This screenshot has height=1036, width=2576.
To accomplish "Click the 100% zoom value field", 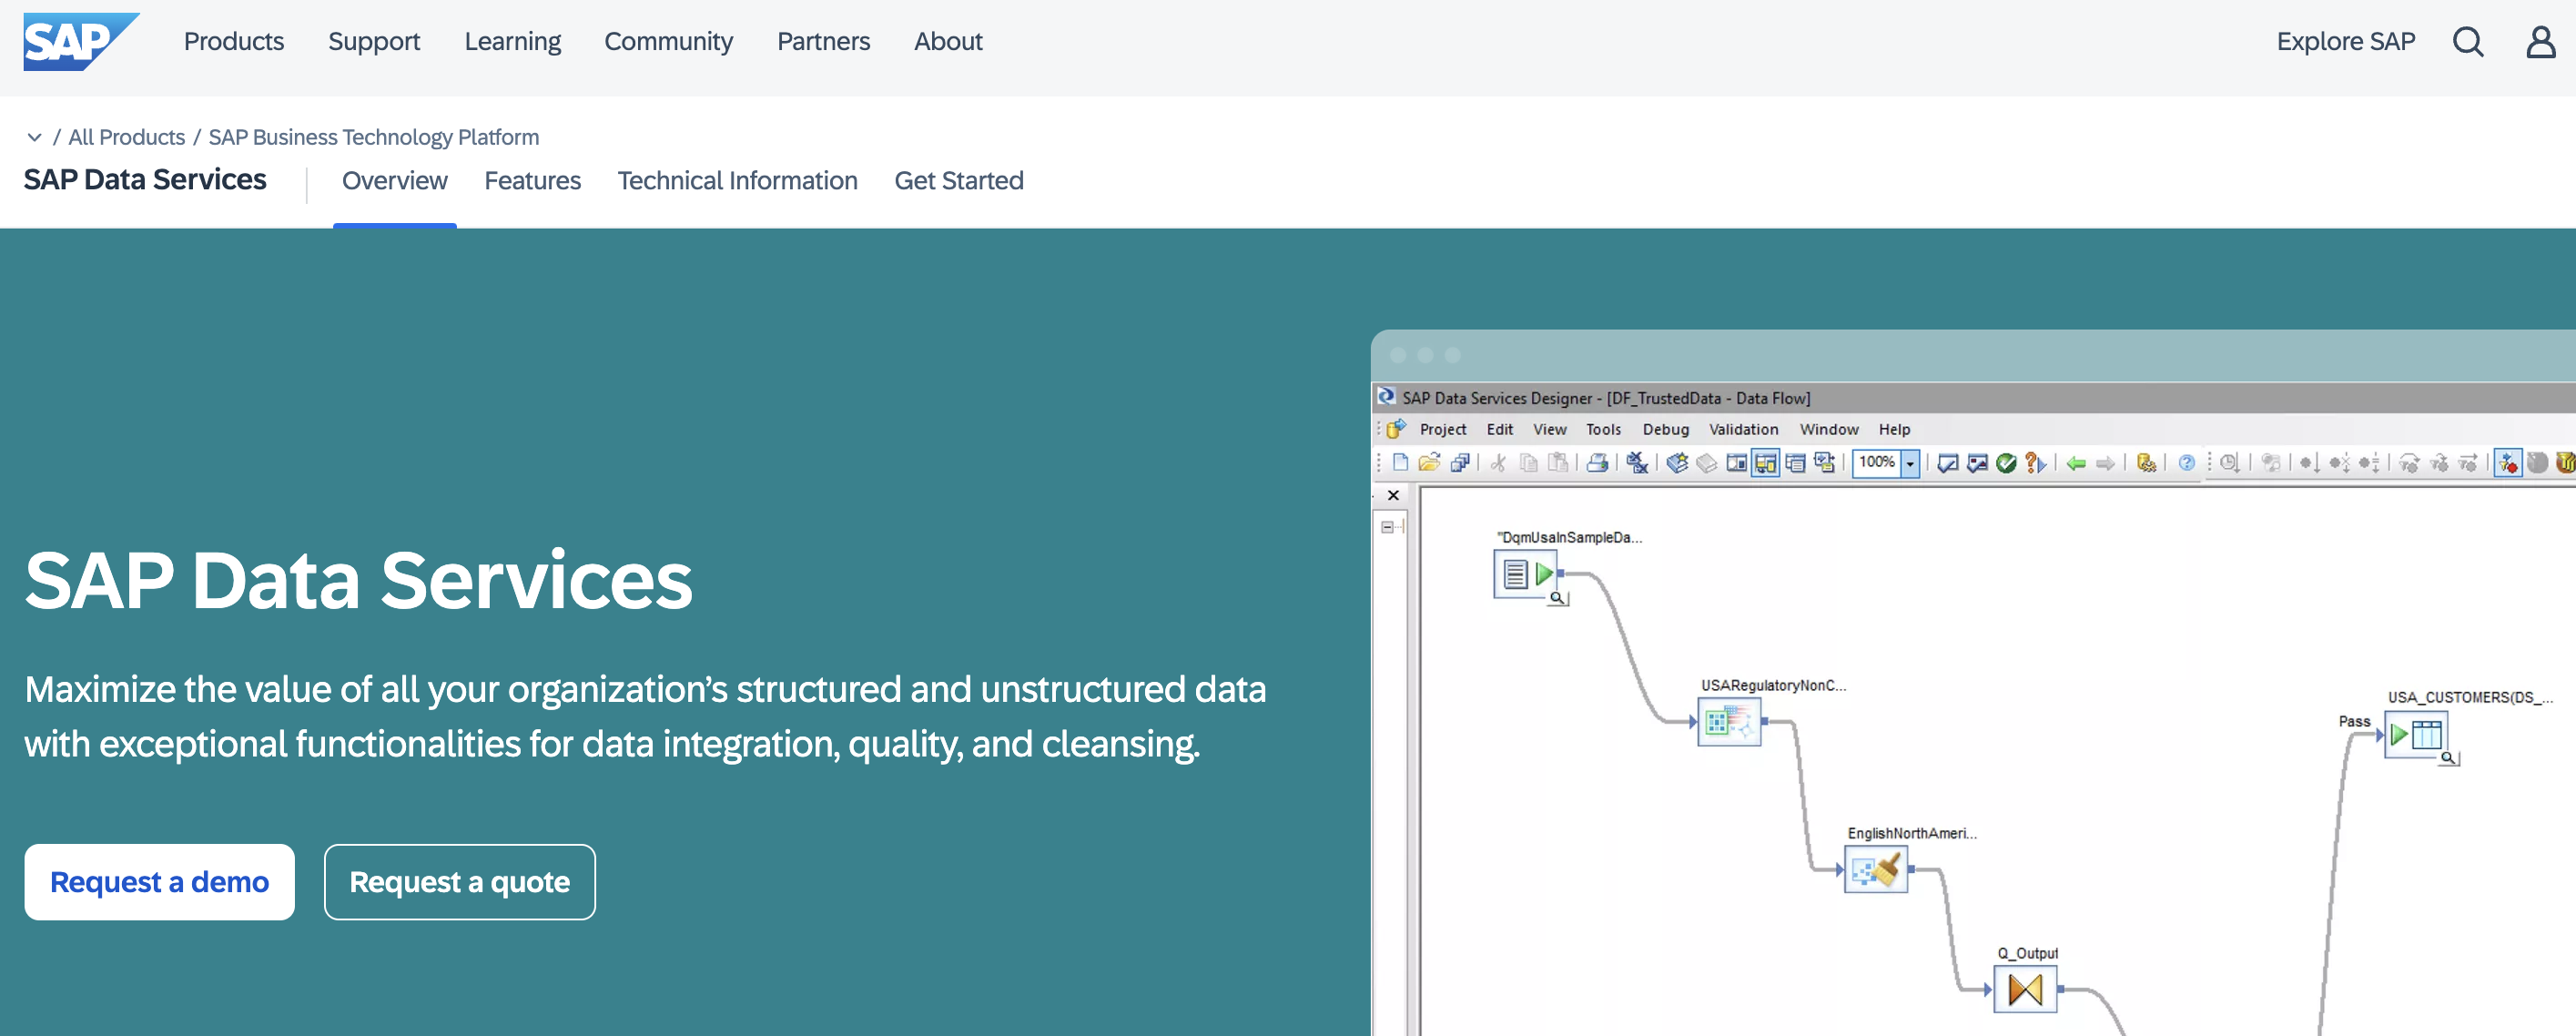I will click(1877, 463).
